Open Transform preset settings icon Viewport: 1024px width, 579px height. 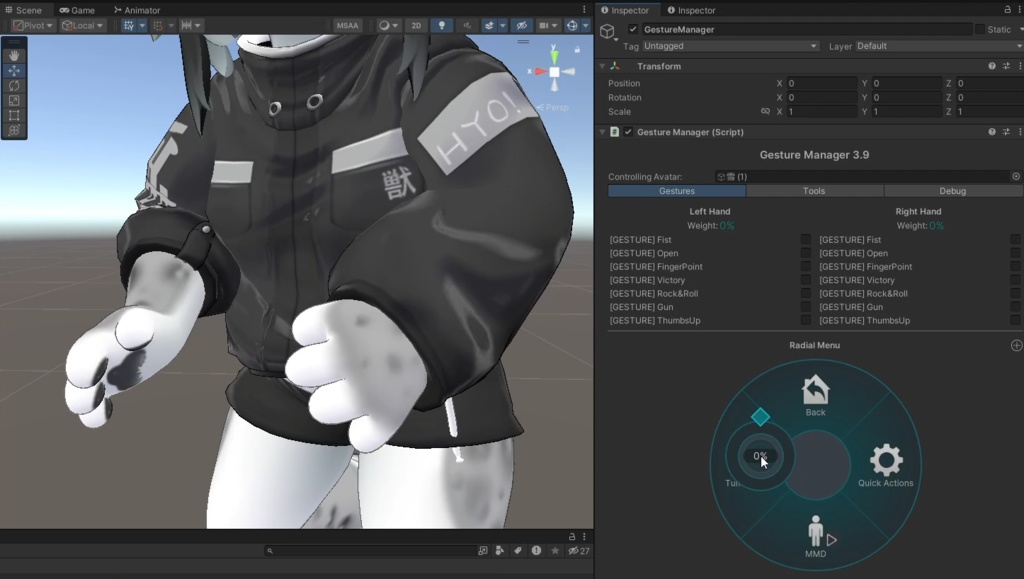[x=1006, y=66]
